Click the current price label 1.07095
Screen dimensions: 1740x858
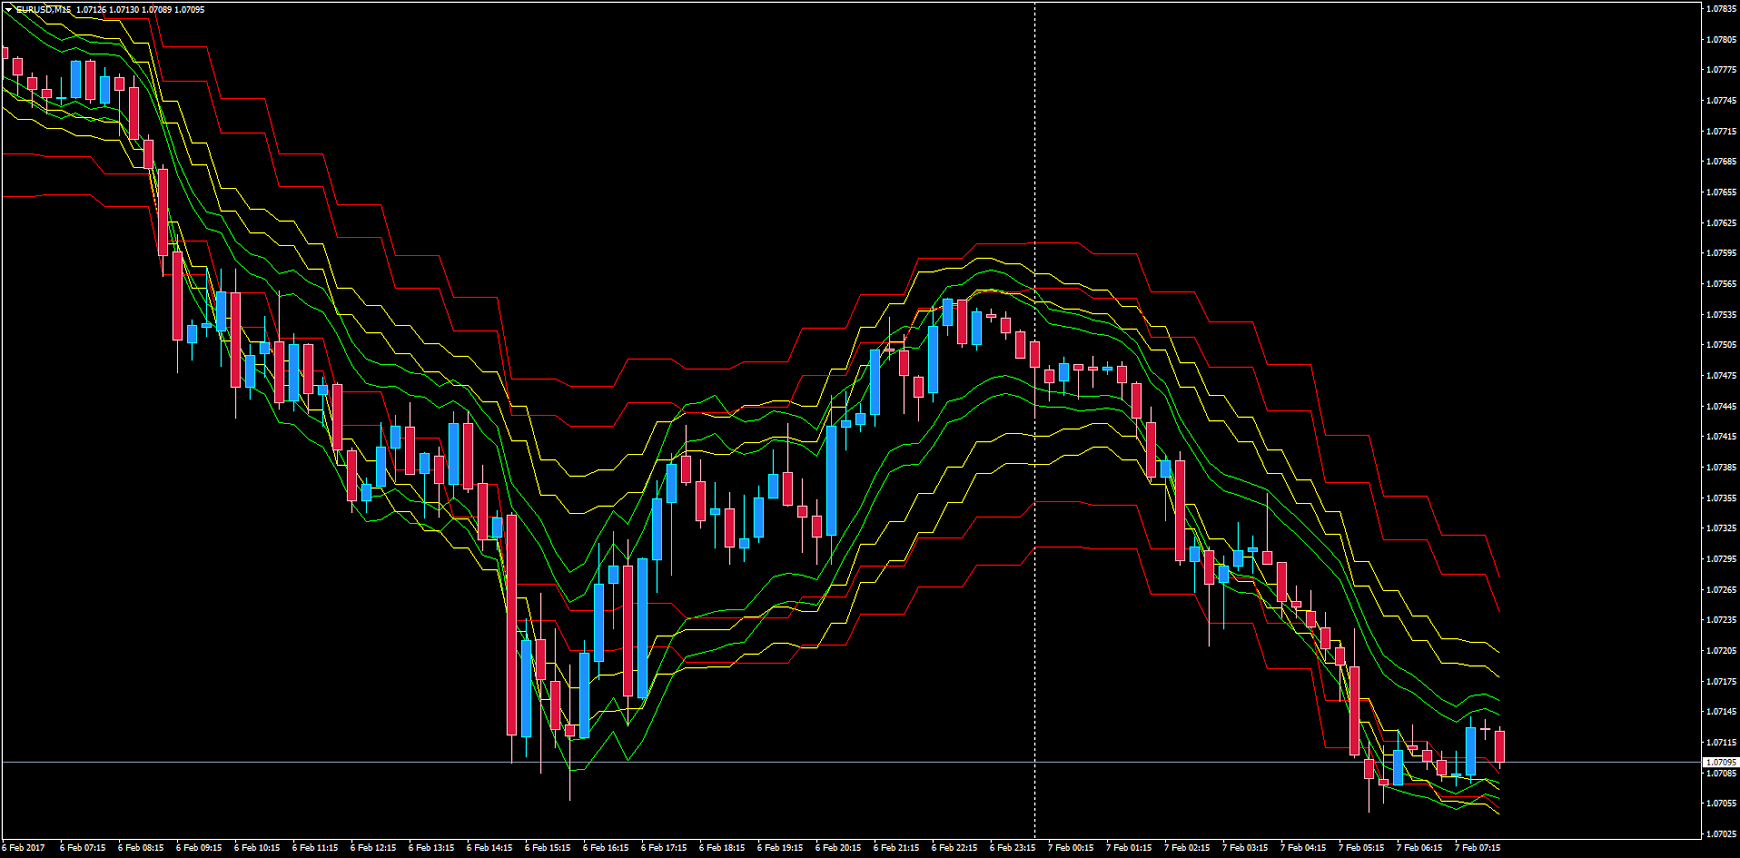pos(1720,763)
